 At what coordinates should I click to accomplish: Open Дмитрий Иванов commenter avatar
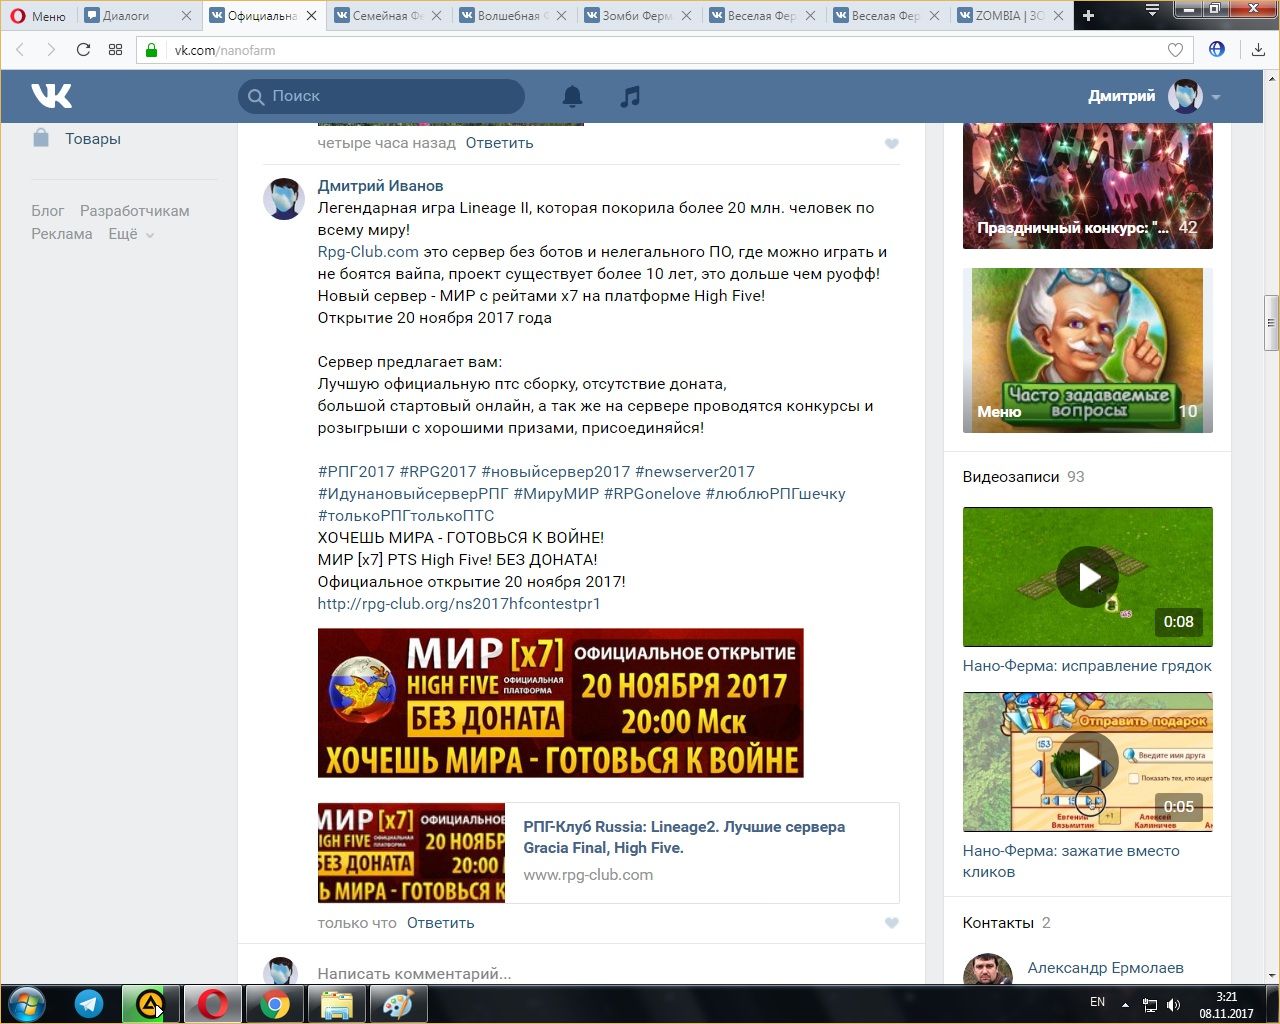[x=283, y=199]
